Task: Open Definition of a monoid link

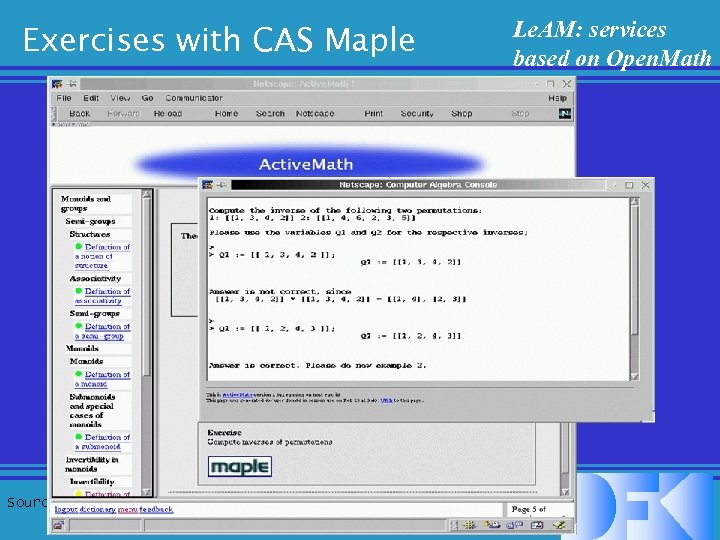Action: point(102,379)
